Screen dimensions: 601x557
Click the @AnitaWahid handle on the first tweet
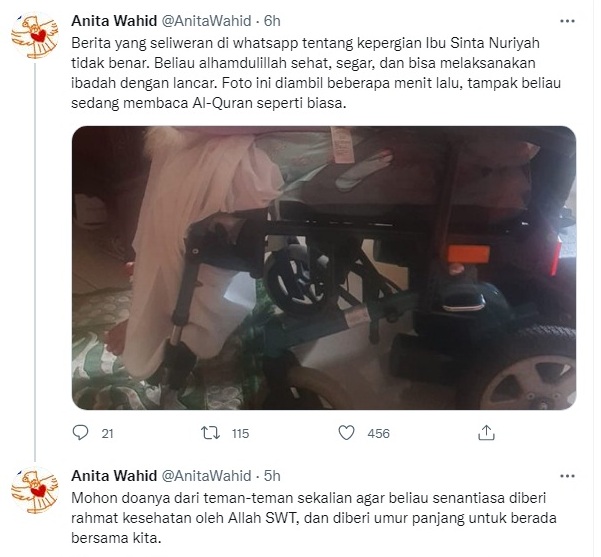[207, 21]
